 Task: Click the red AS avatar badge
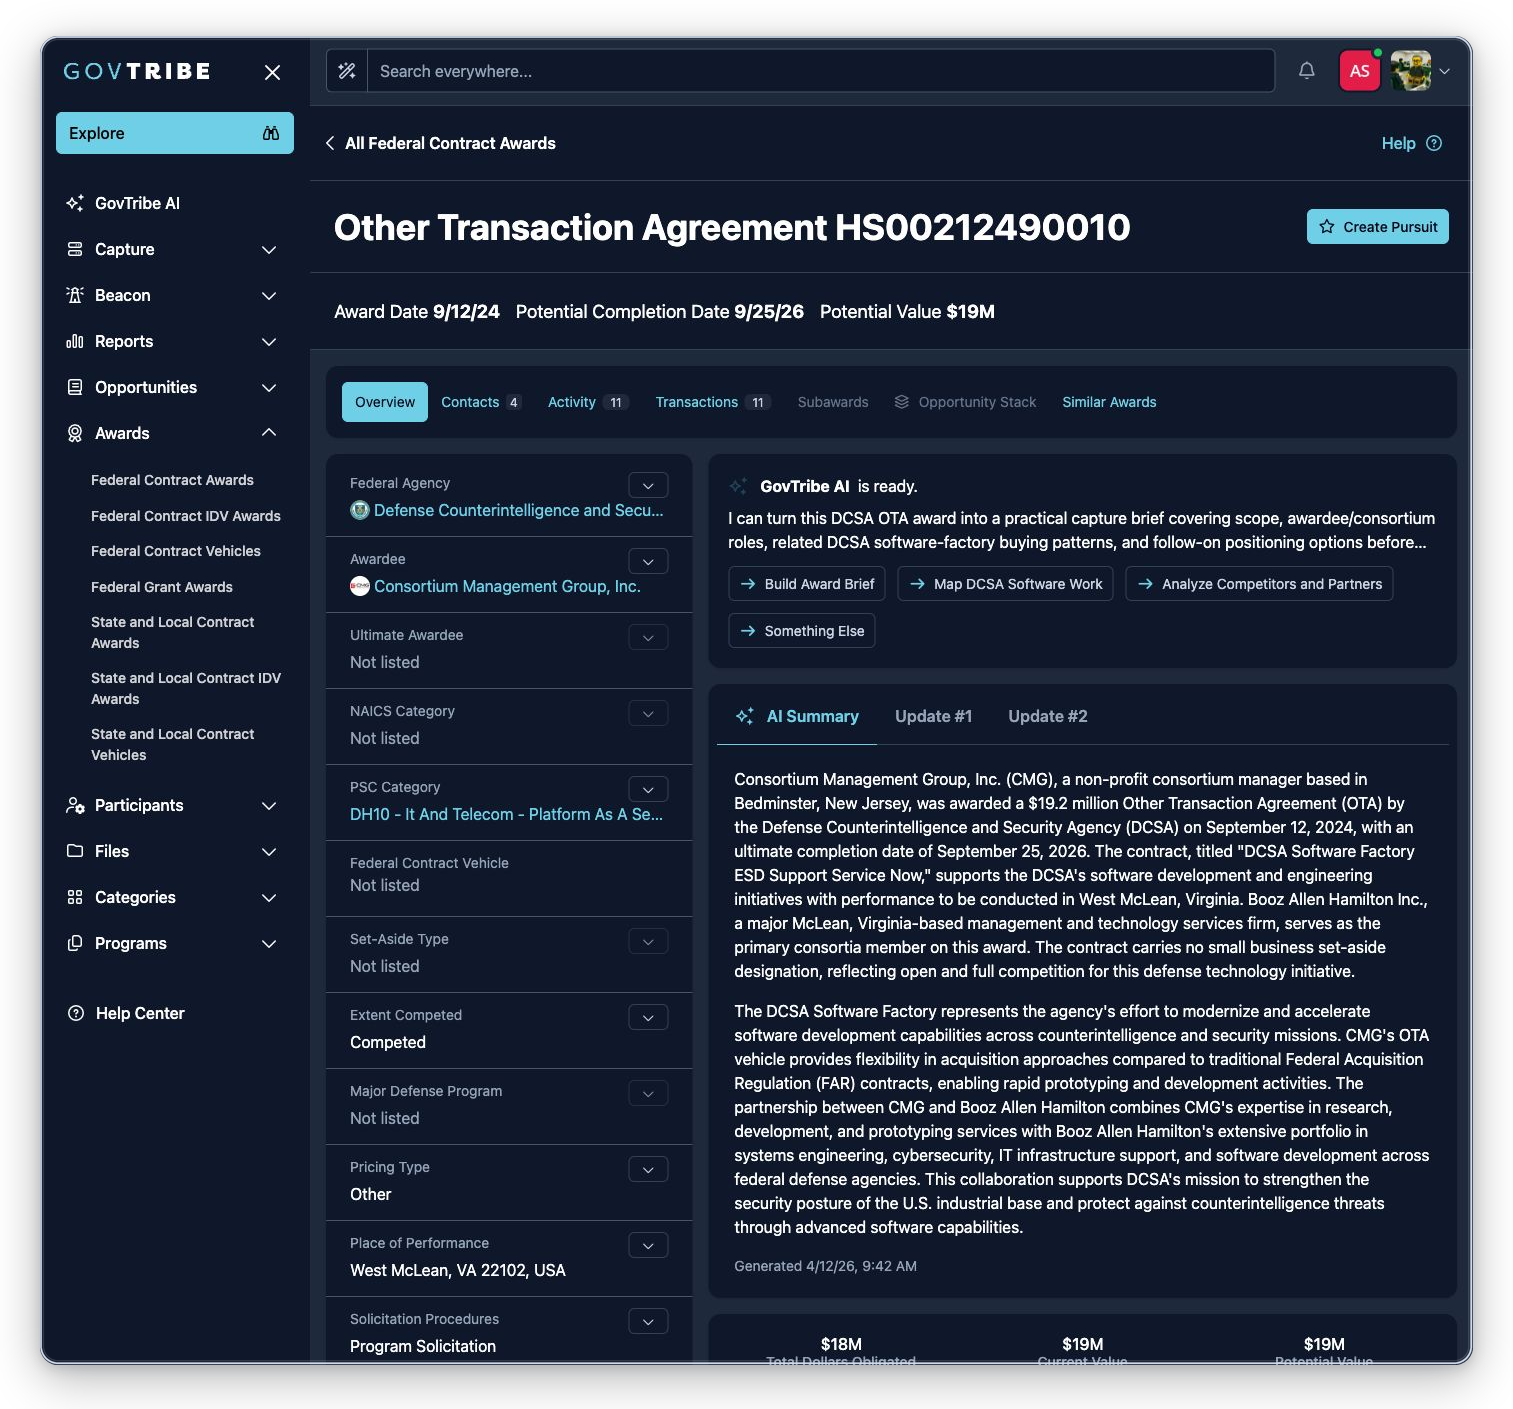(1359, 71)
